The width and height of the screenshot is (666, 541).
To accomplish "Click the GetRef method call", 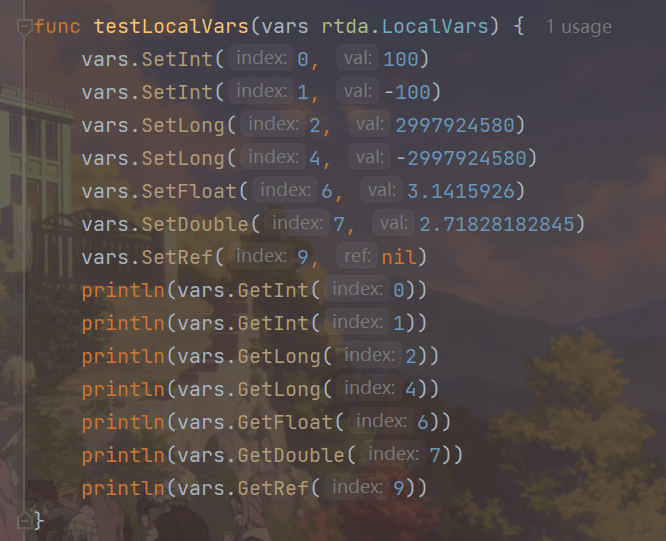I will tap(274, 488).
